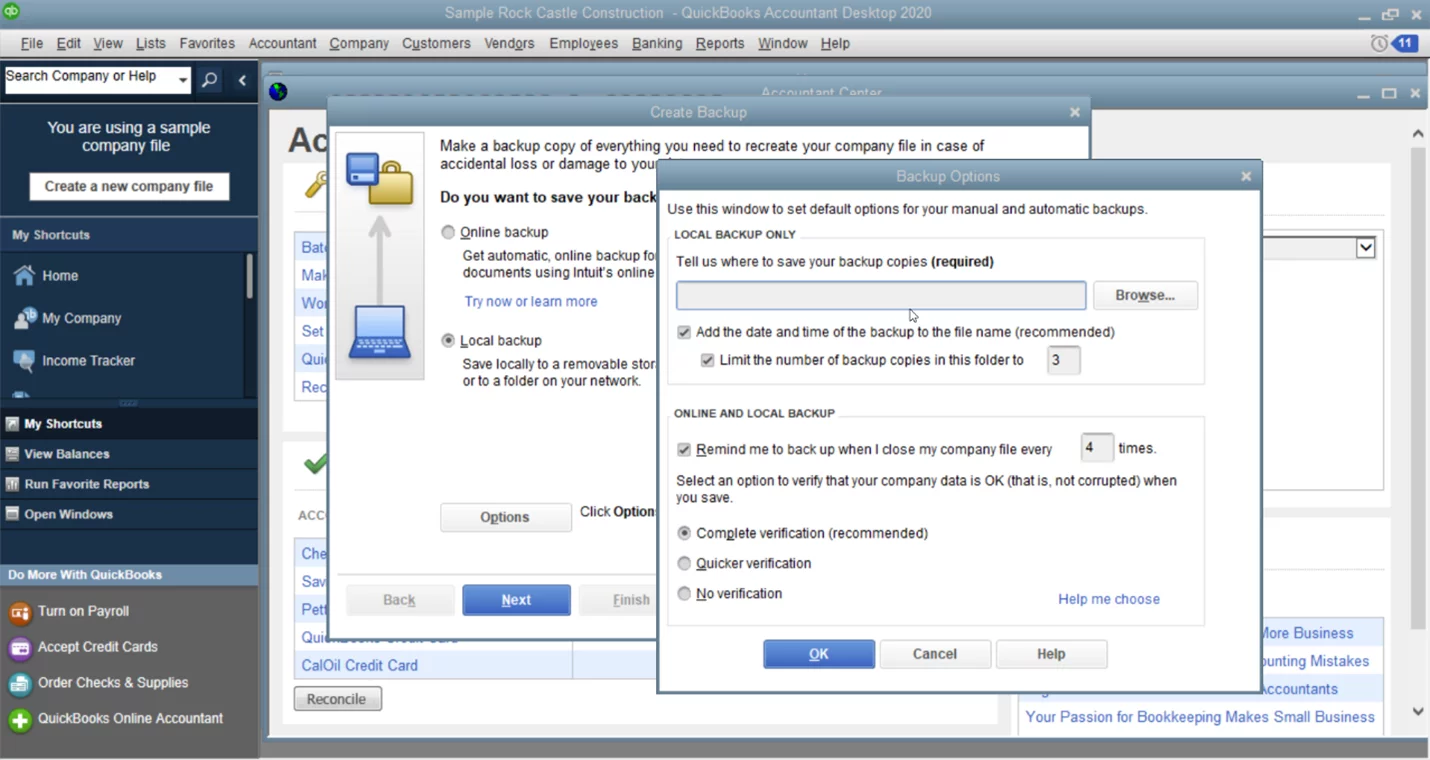Click the alerts badge showing 11
This screenshot has width=1430, height=760.
[1405, 43]
